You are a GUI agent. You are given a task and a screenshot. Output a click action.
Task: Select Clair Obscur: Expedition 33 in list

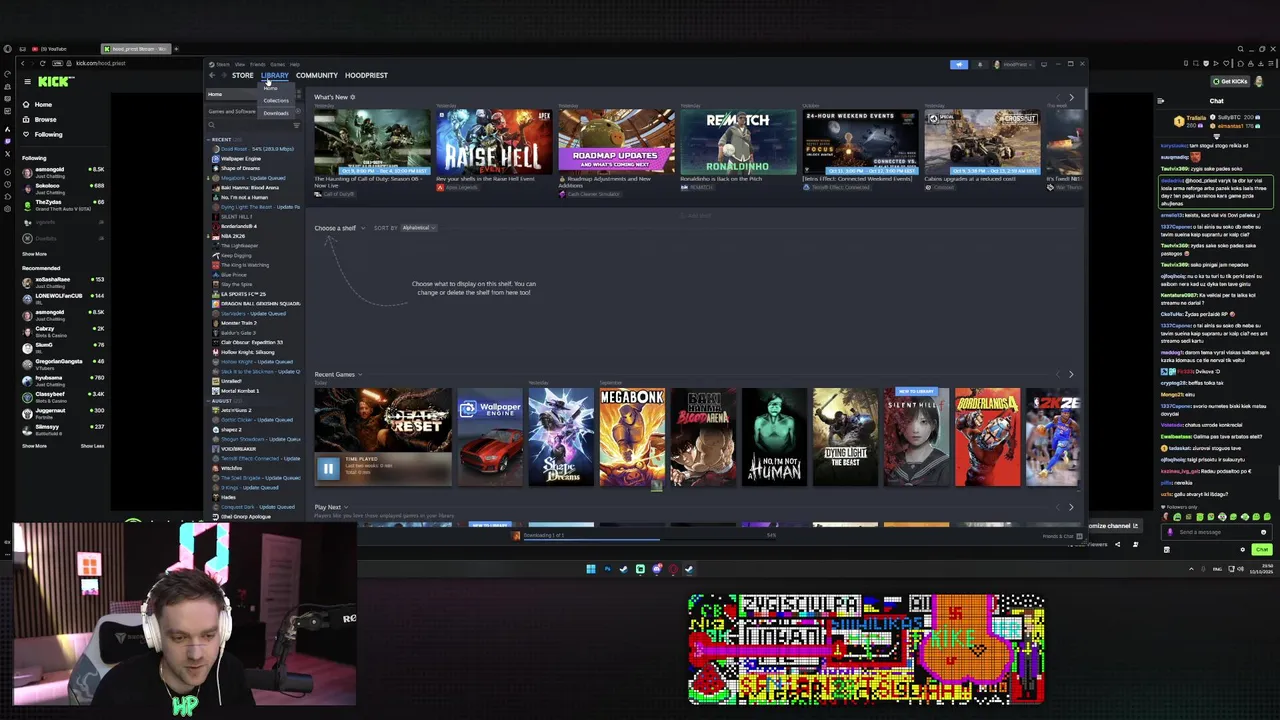pyautogui.click(x=251, y=342)
